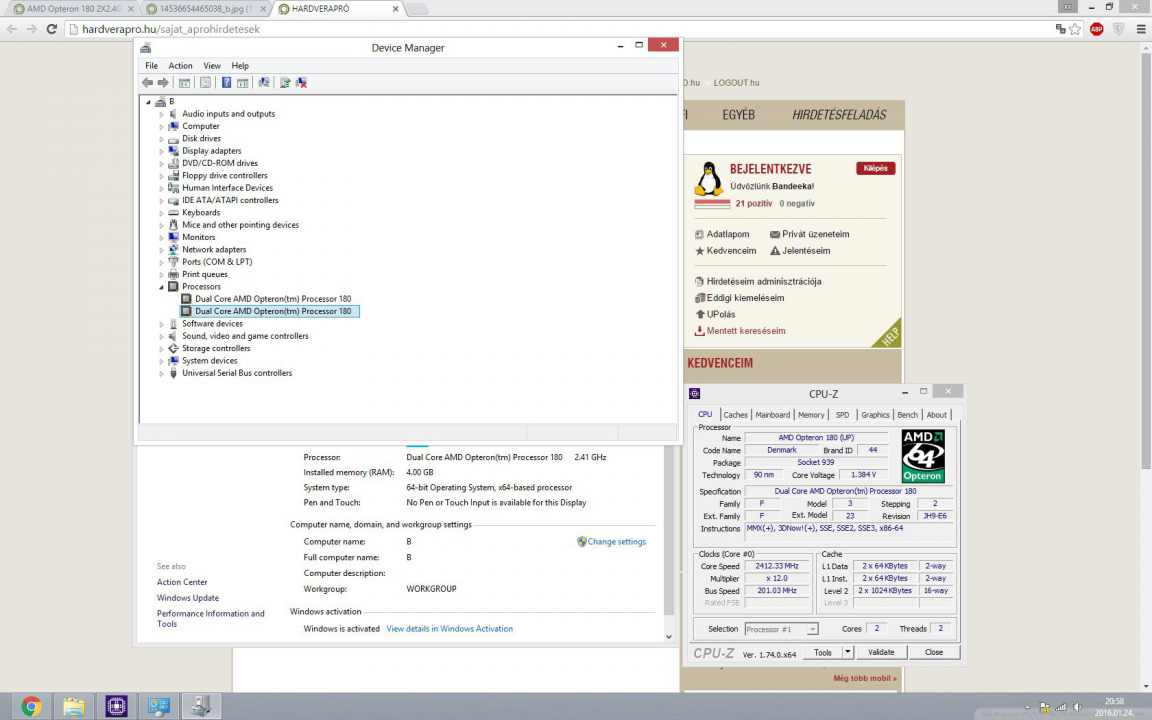
Task: Click View details in Windows Activation link
Action: point(450,629)
